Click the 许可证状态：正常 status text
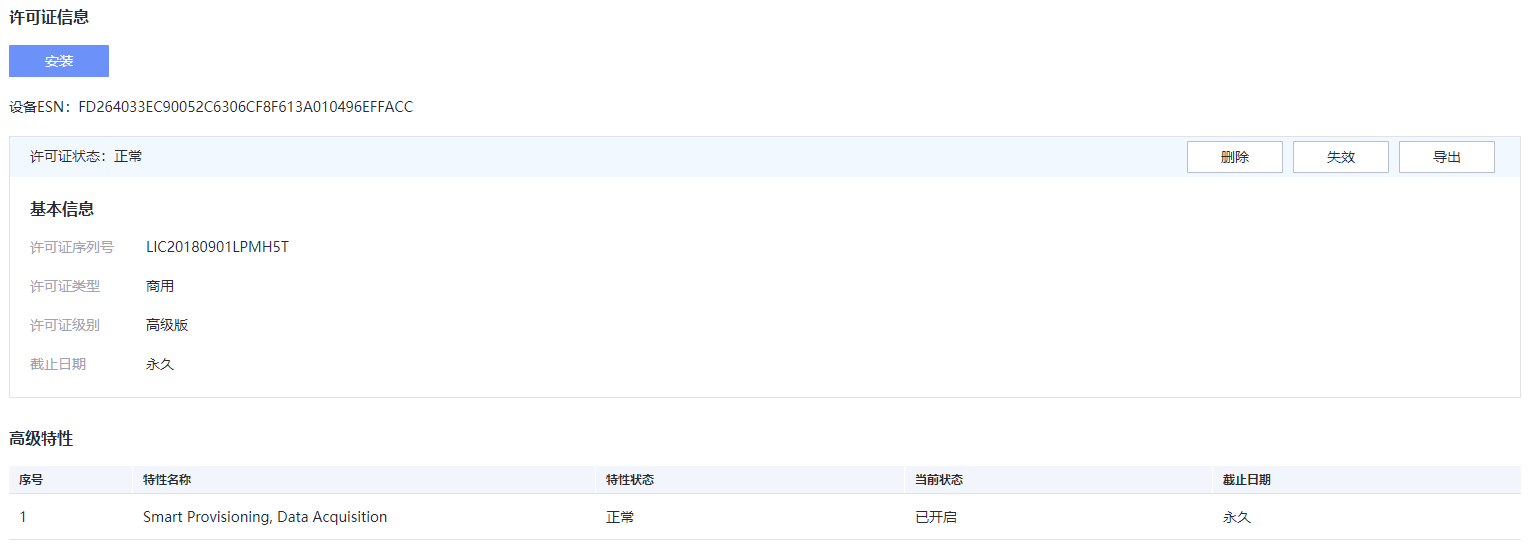Viewport: 1535px width, 557px height. point(86,157)
